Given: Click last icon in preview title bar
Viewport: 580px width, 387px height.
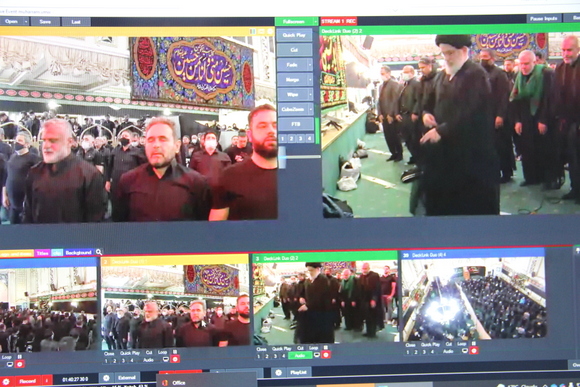Looking at the screenshot, I should click(270, 32).
